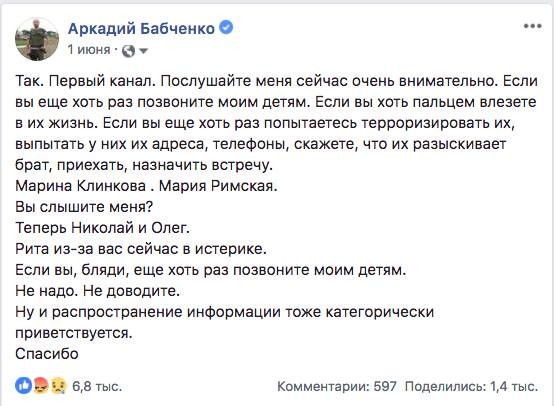Viewport: 554px width, 406px height.
Task: Click the author name Аркадий Бабченко
Action: click(141, 28)
